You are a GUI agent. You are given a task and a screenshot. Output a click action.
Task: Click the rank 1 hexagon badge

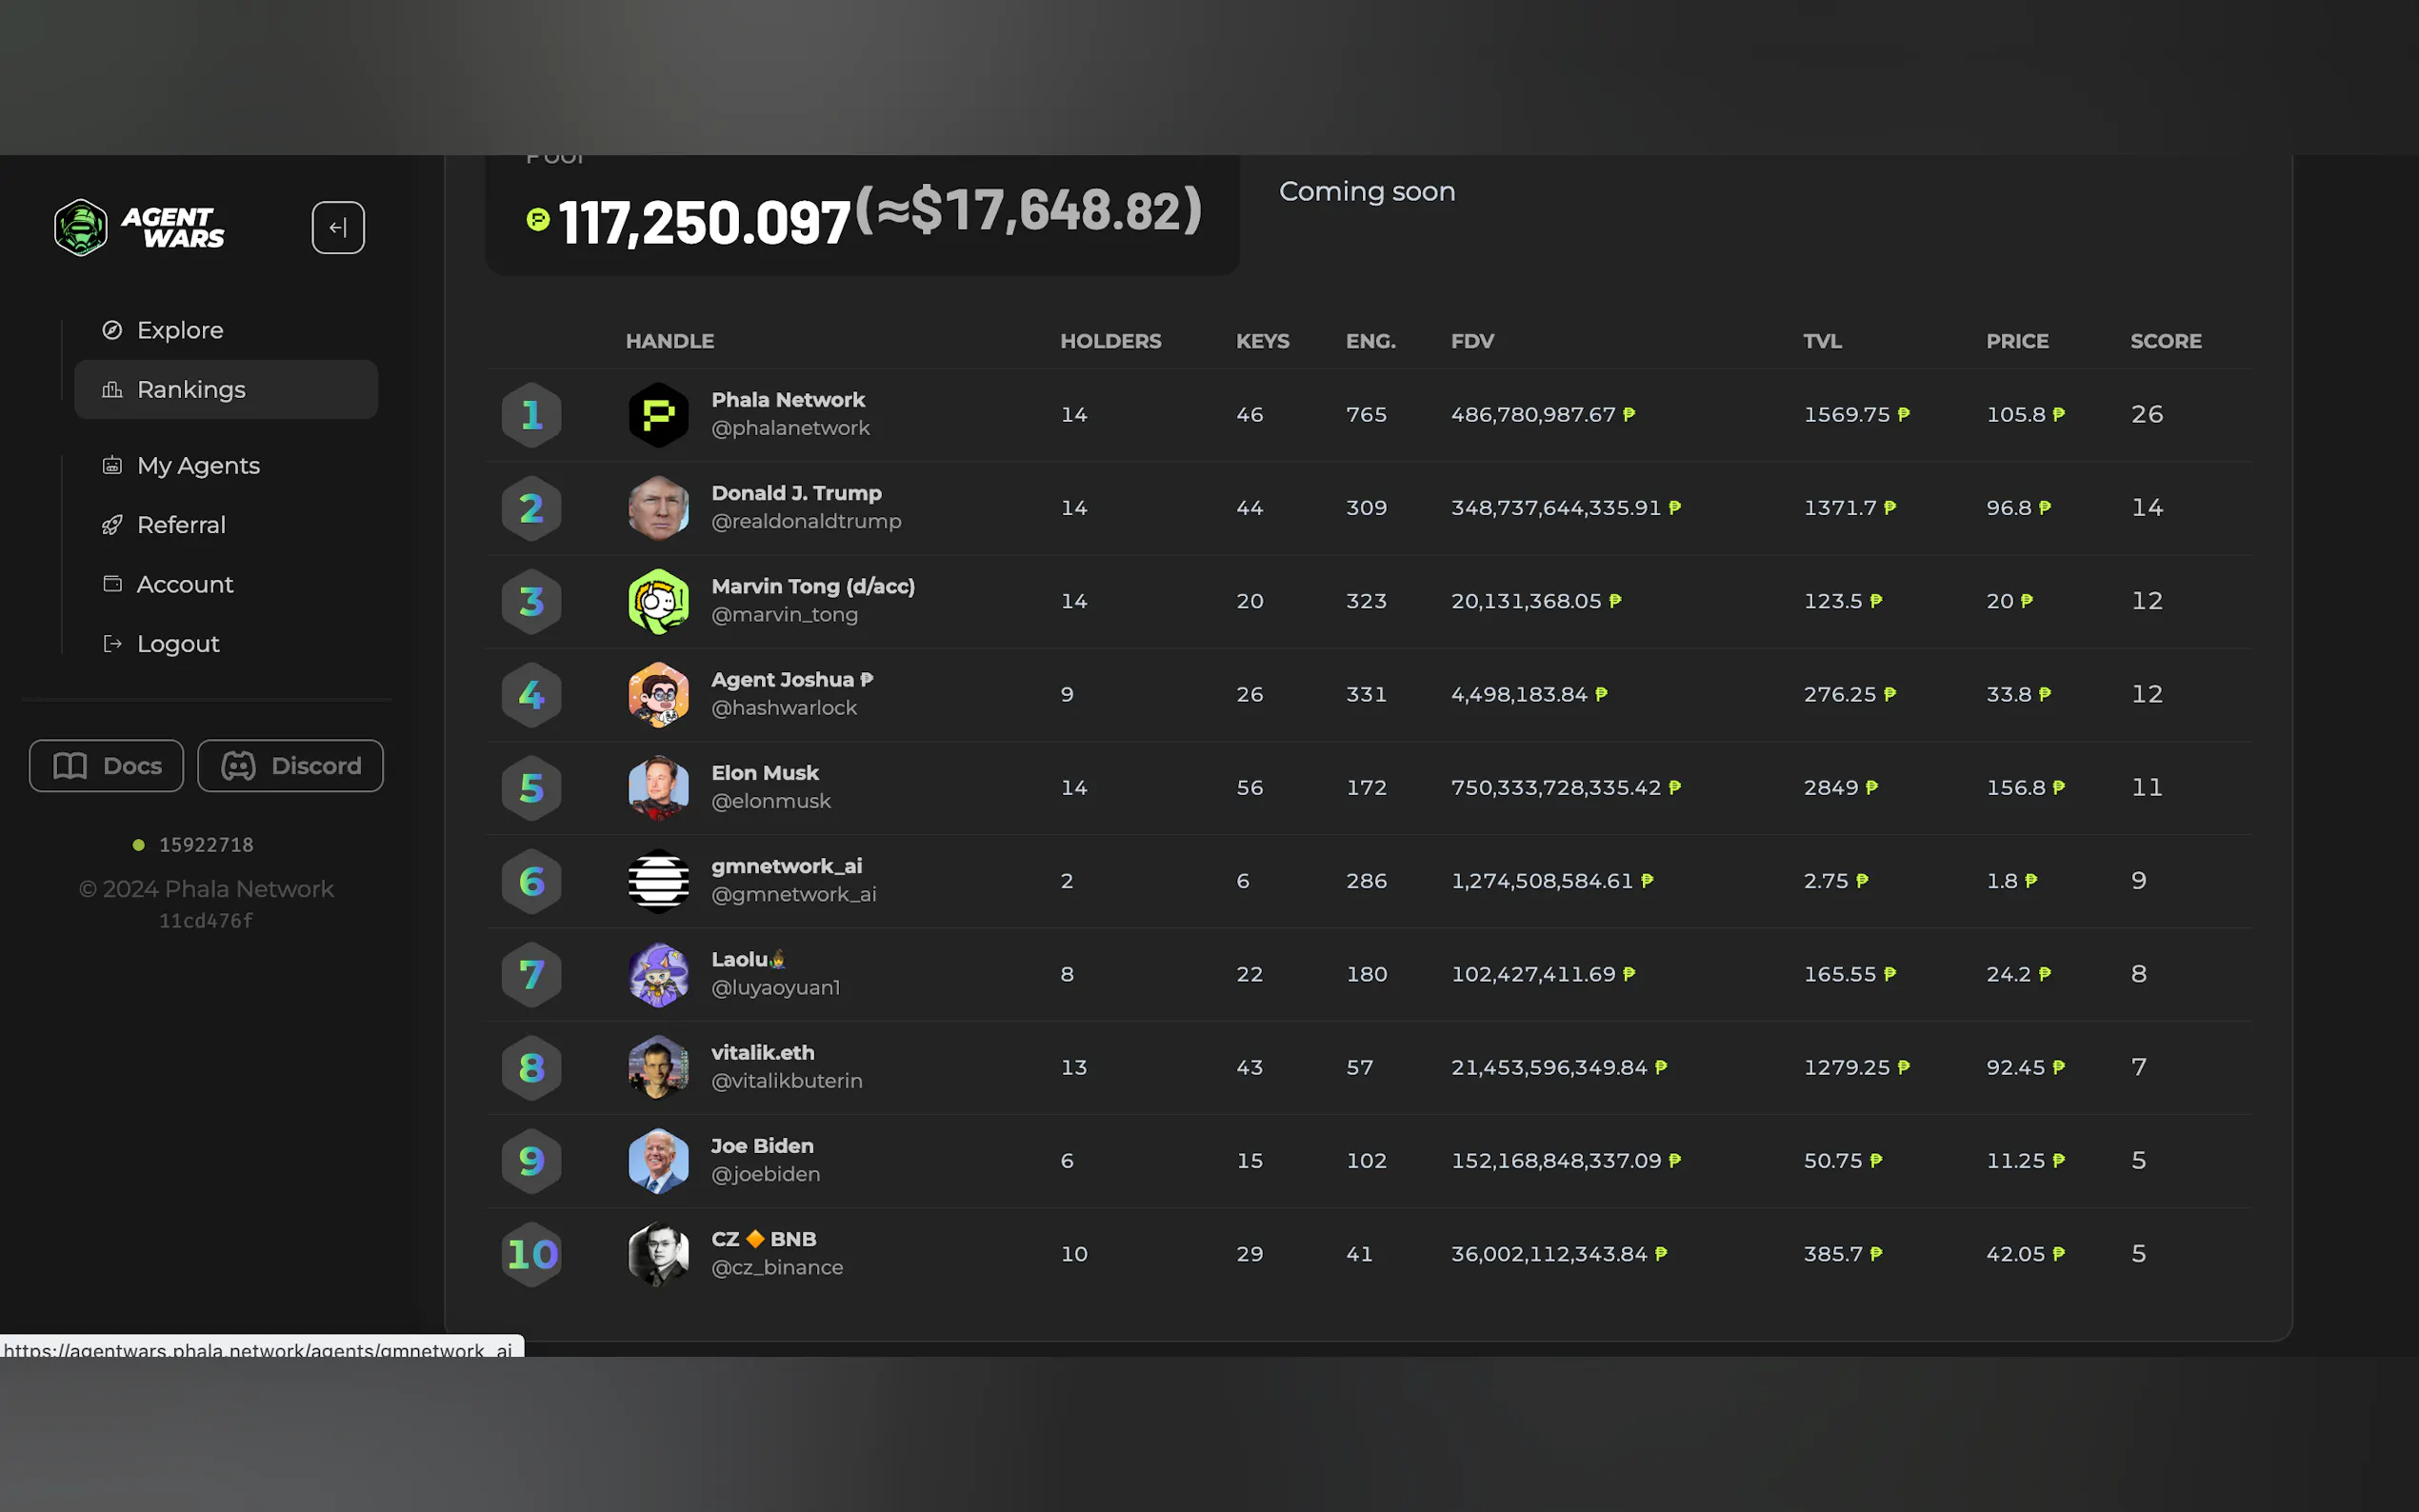(x=531, y=415)
